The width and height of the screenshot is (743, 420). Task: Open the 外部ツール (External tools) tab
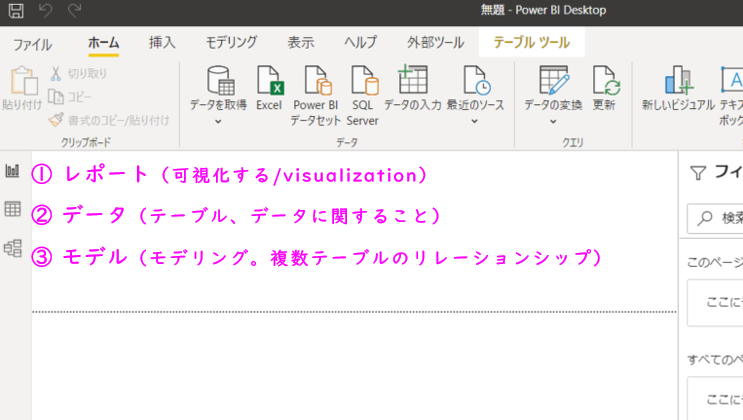(435, 43)
